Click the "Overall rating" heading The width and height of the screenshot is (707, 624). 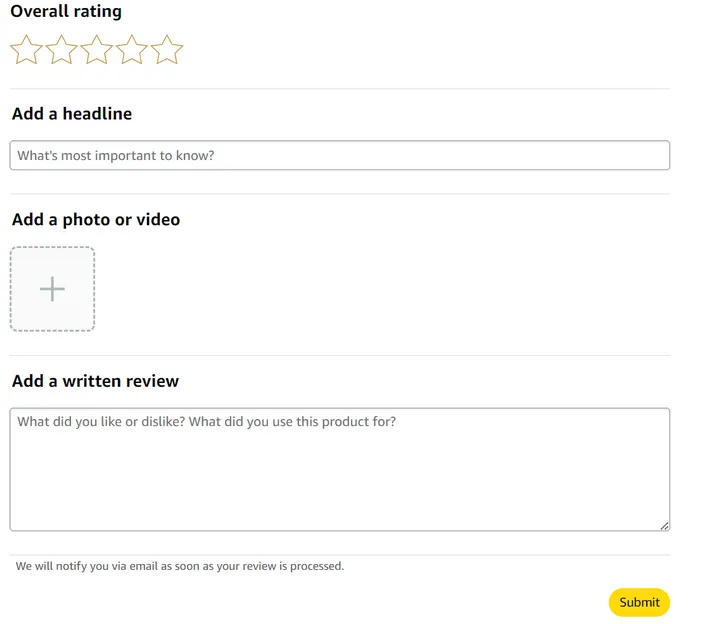pyautogui.click(x=66, y=12)
